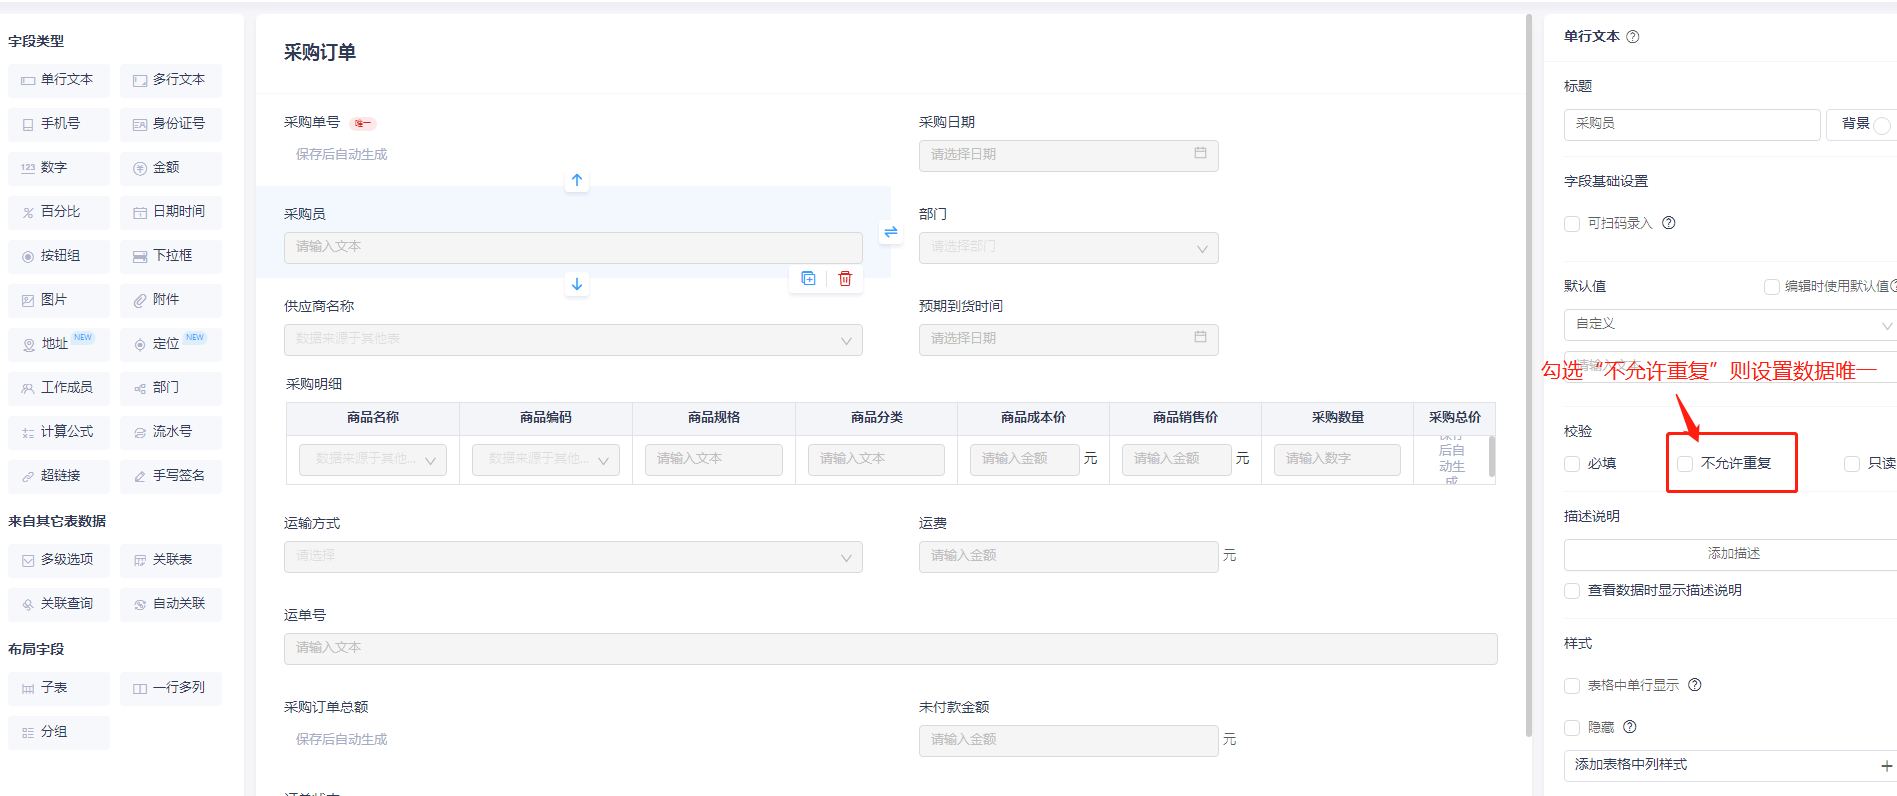Click the 添加描述 button
The image size is (1897, 796).
click(1732, 554)
